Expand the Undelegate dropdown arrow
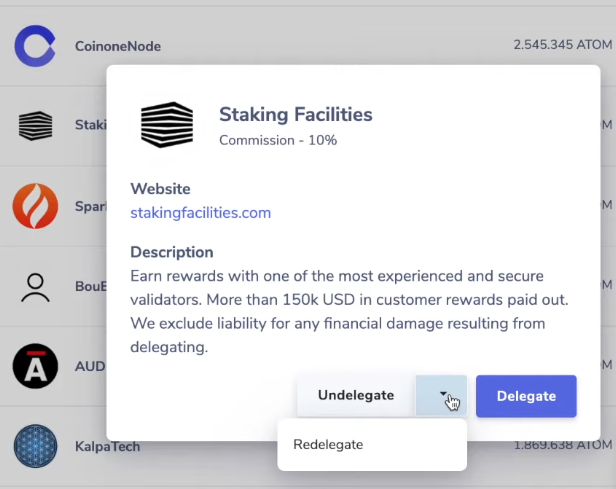The height and width of the screenshot is (489, 616). click(442, 396)
